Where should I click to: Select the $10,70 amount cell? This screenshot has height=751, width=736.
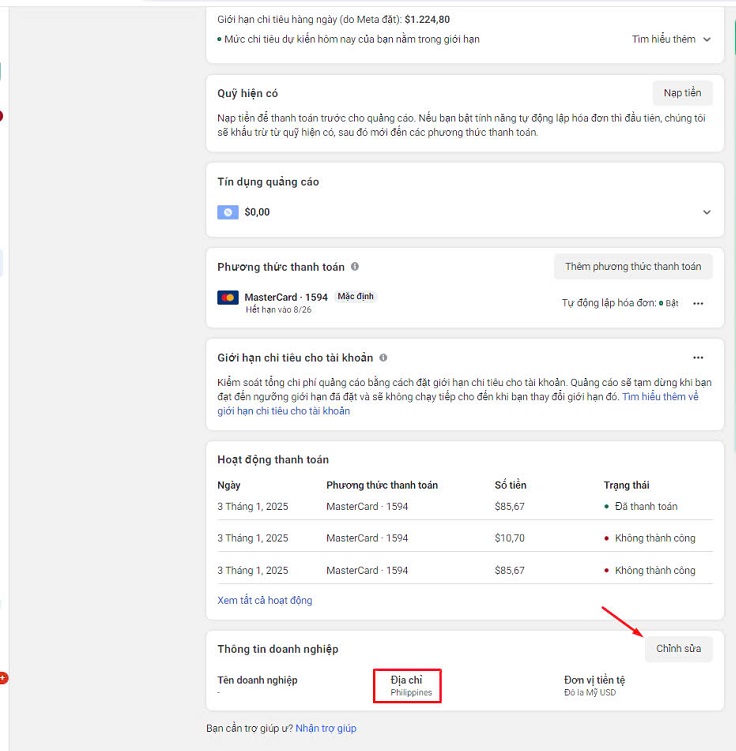tap(510, 538)
